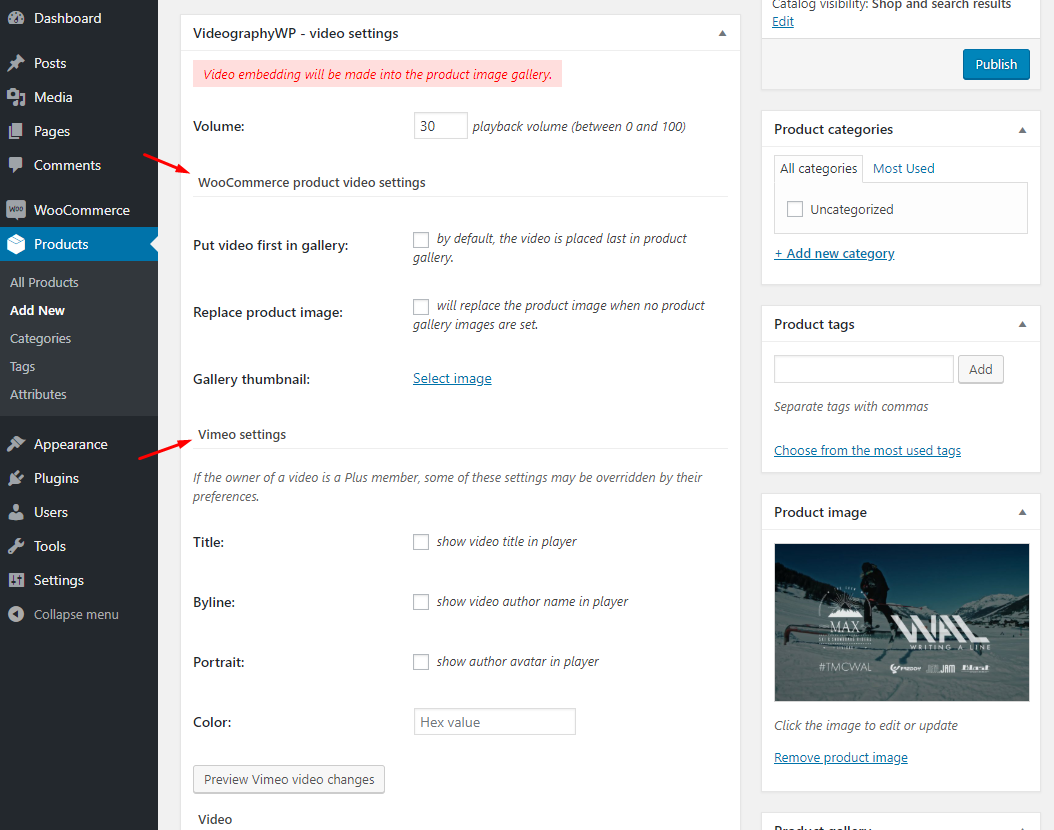Click the Users person icon
This screenshot has width=1054, height=830.
16,512
